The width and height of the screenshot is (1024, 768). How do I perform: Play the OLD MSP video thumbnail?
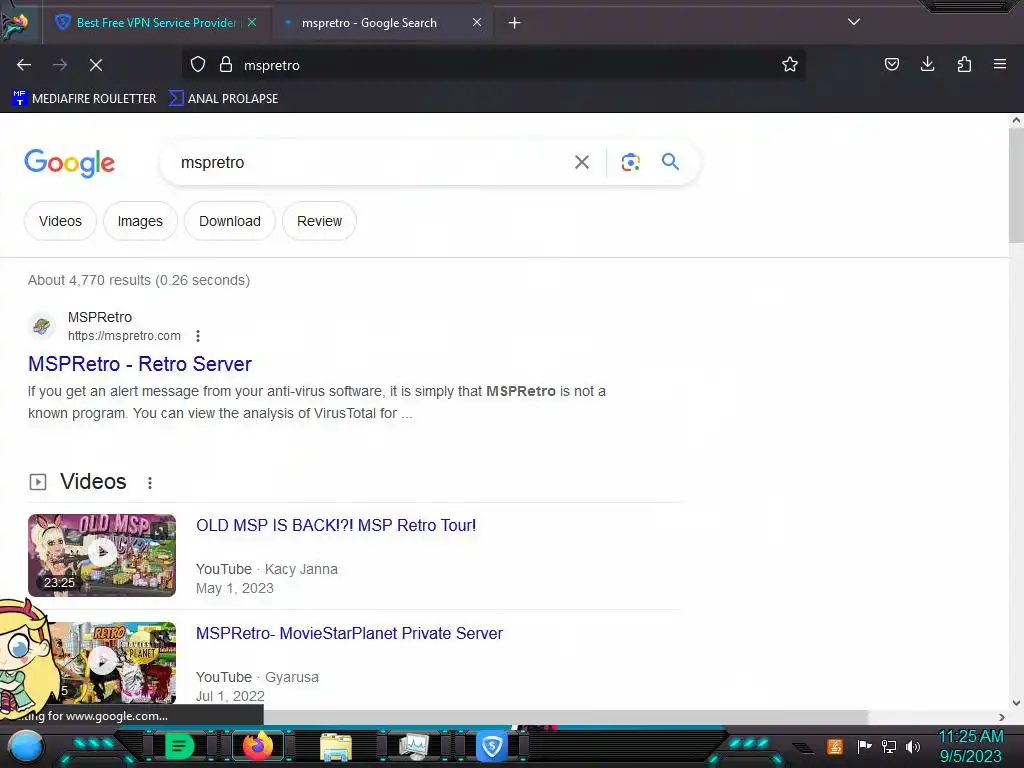tap(102, 555)
